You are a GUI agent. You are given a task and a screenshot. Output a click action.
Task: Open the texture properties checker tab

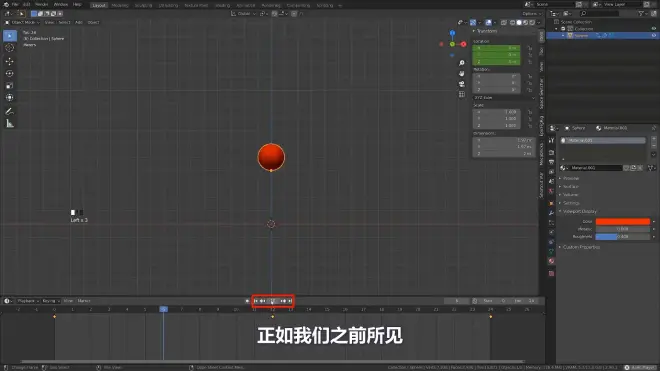(x=551, y=274)
